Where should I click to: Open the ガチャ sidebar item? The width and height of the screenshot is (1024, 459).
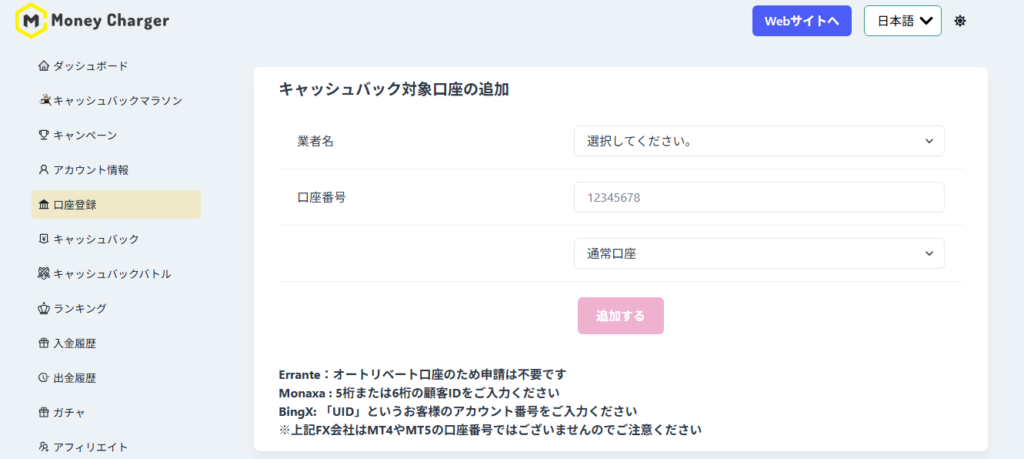(x=69, y=412)
